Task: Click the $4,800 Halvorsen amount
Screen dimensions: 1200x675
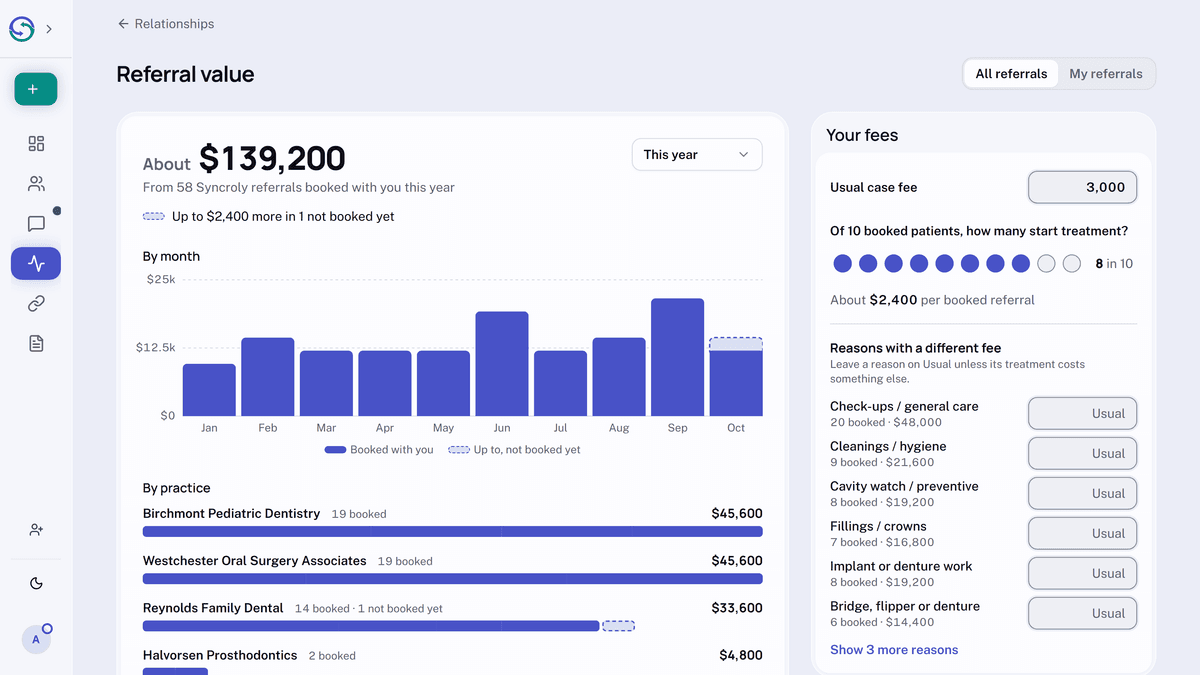Action: point(741,655)
